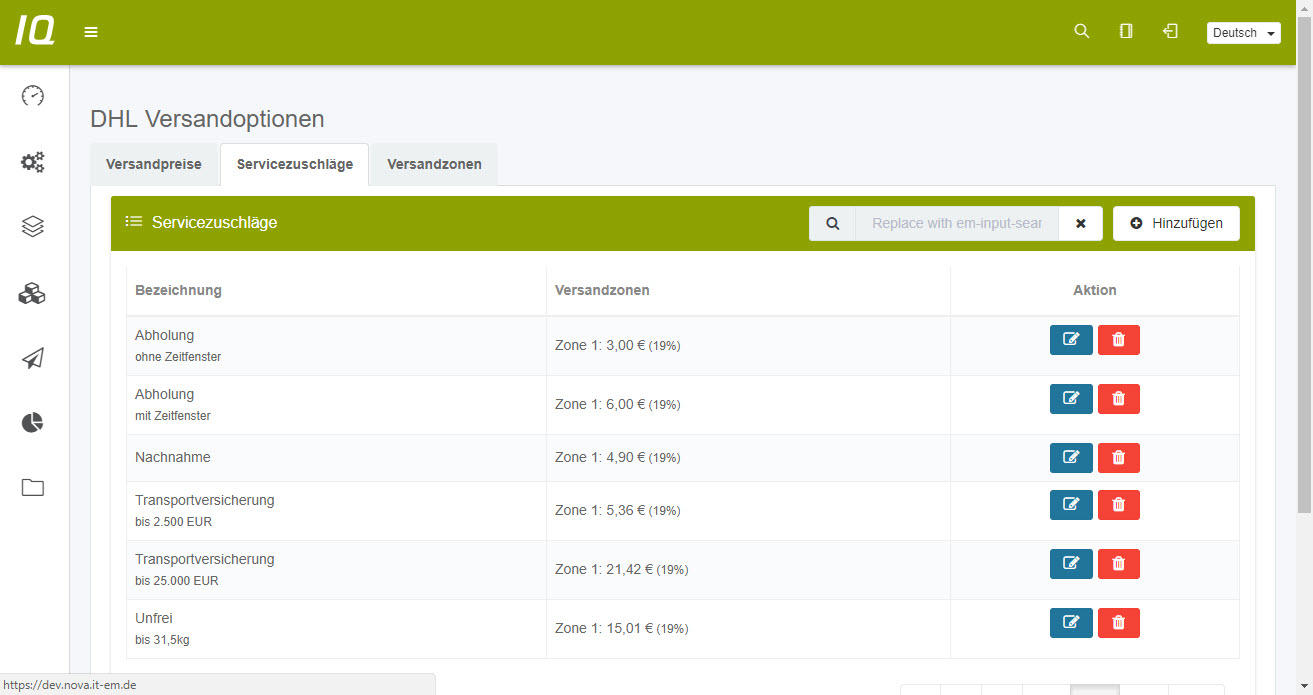The width and height of the screenshot is (1313, 695).
Task: Edit the Nachnahme surcharge entry
Action: point(1071,458)
